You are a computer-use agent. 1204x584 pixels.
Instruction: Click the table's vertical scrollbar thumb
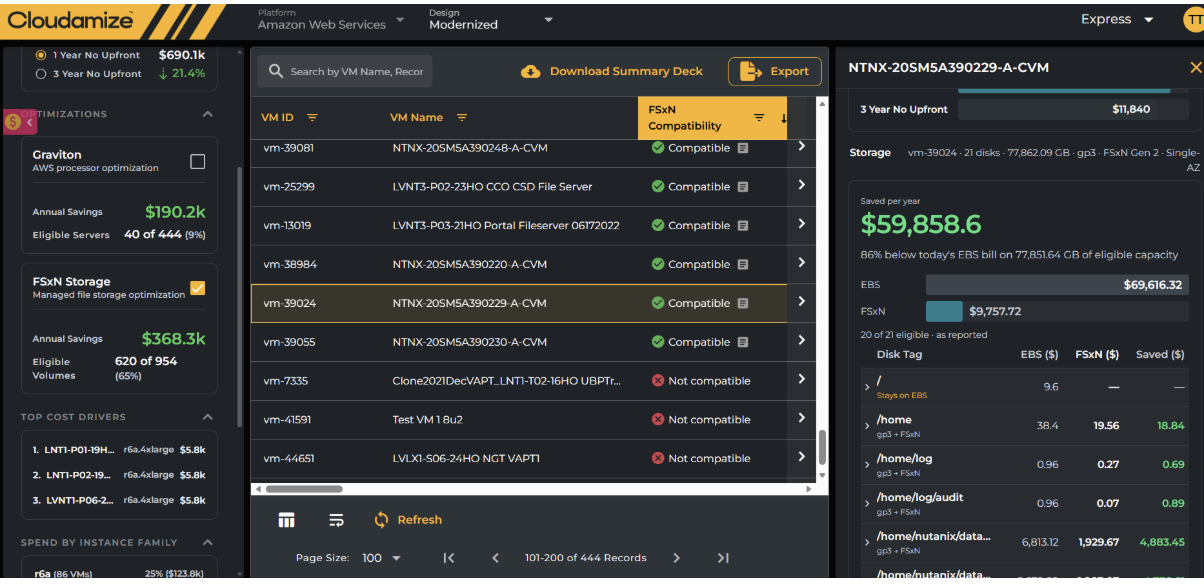point(823,445)
